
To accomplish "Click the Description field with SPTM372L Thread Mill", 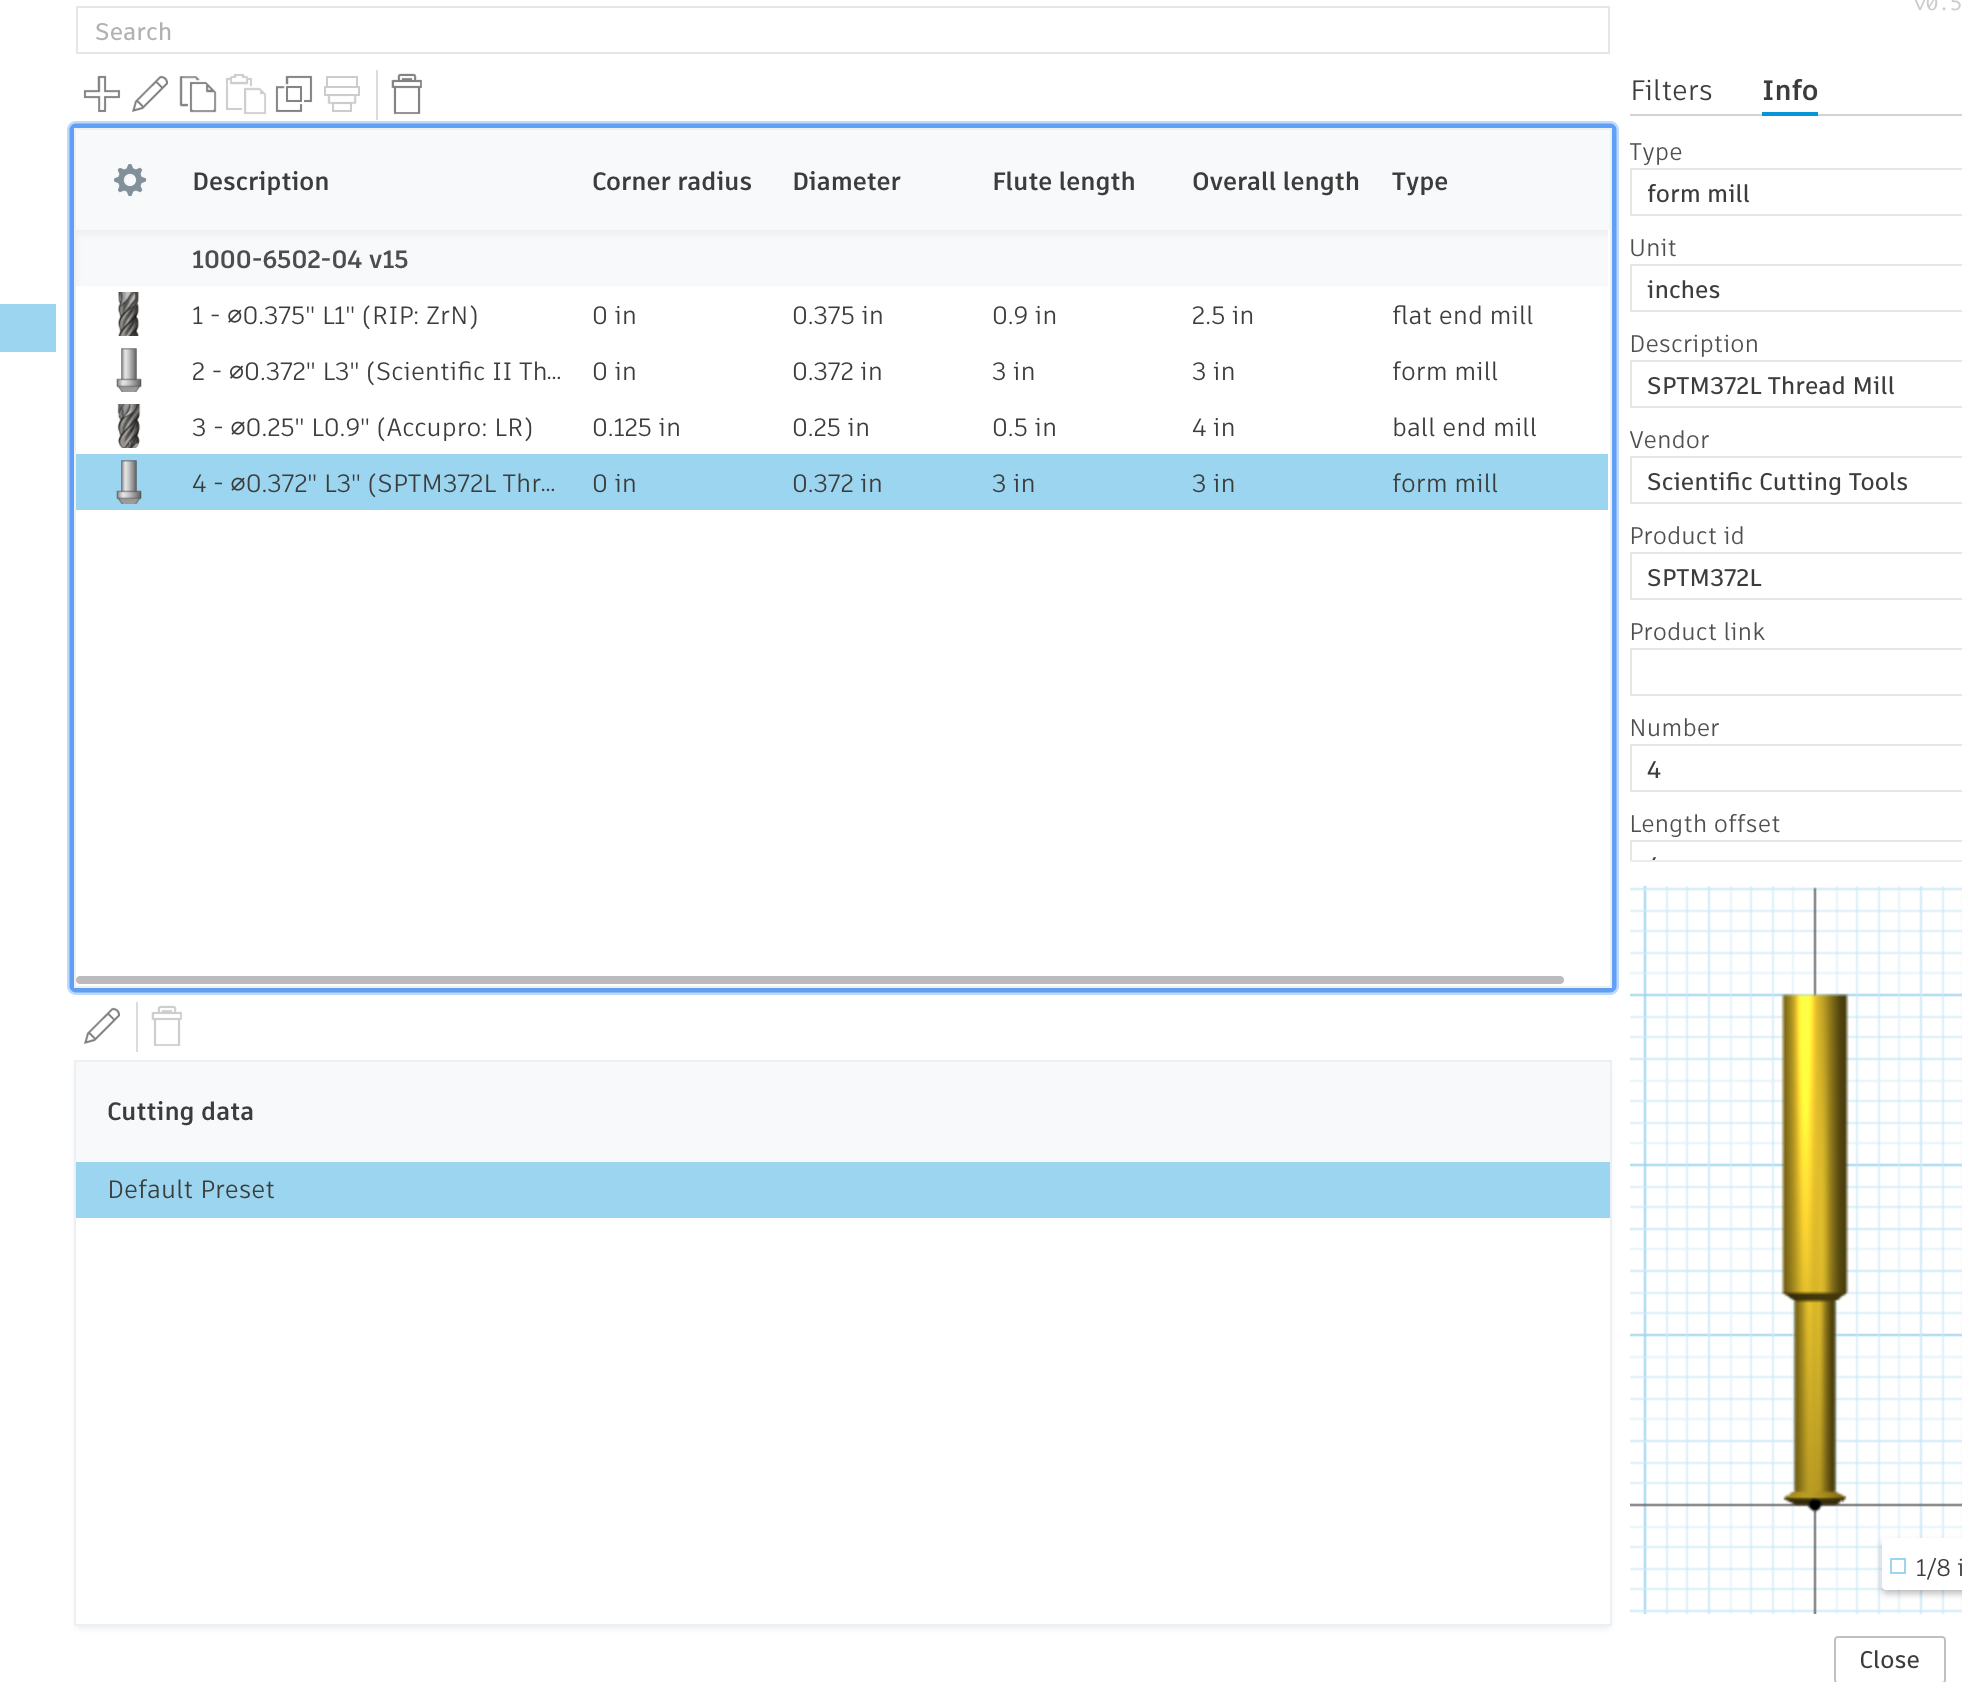I will click(x=1796, y=385).
